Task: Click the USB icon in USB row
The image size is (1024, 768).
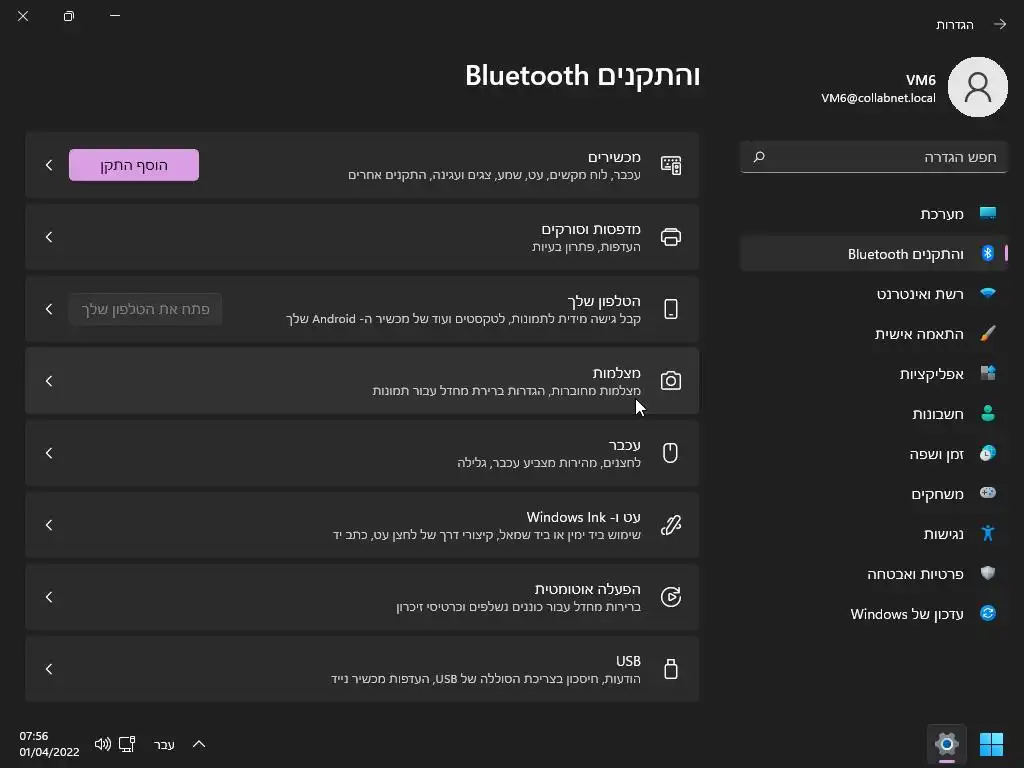Action: (671, 669)
